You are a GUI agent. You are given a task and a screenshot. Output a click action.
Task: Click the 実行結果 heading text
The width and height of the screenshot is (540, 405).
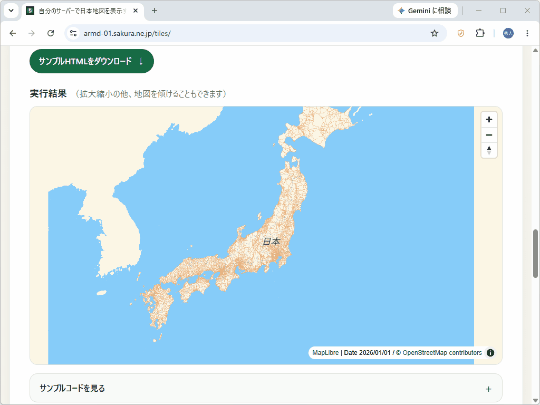tap(48, 94)
